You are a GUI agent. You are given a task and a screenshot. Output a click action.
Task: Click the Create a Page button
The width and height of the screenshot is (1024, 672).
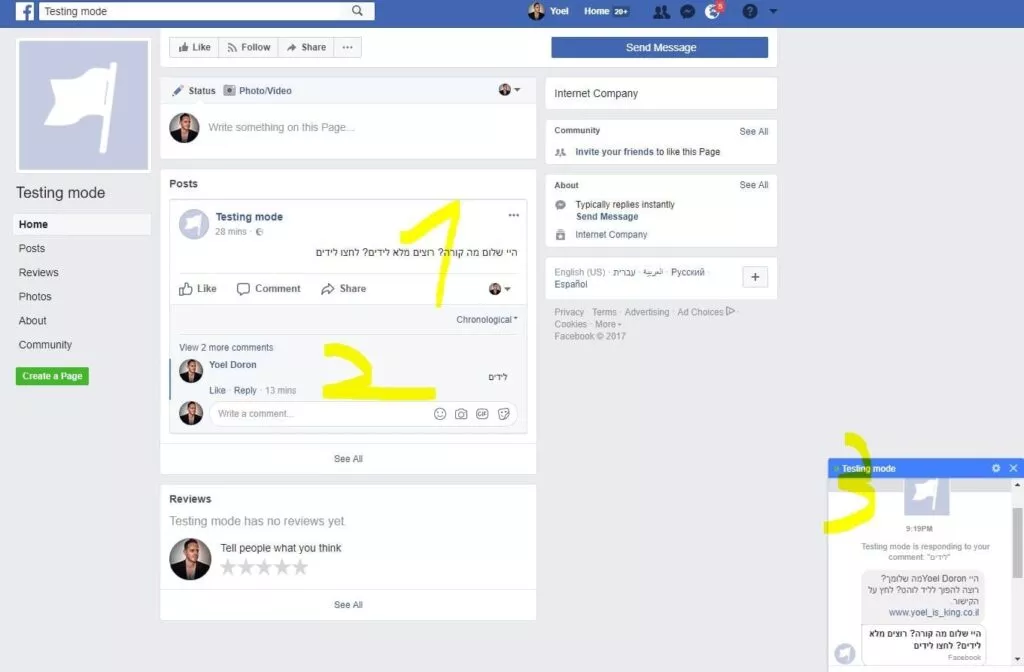52,376
